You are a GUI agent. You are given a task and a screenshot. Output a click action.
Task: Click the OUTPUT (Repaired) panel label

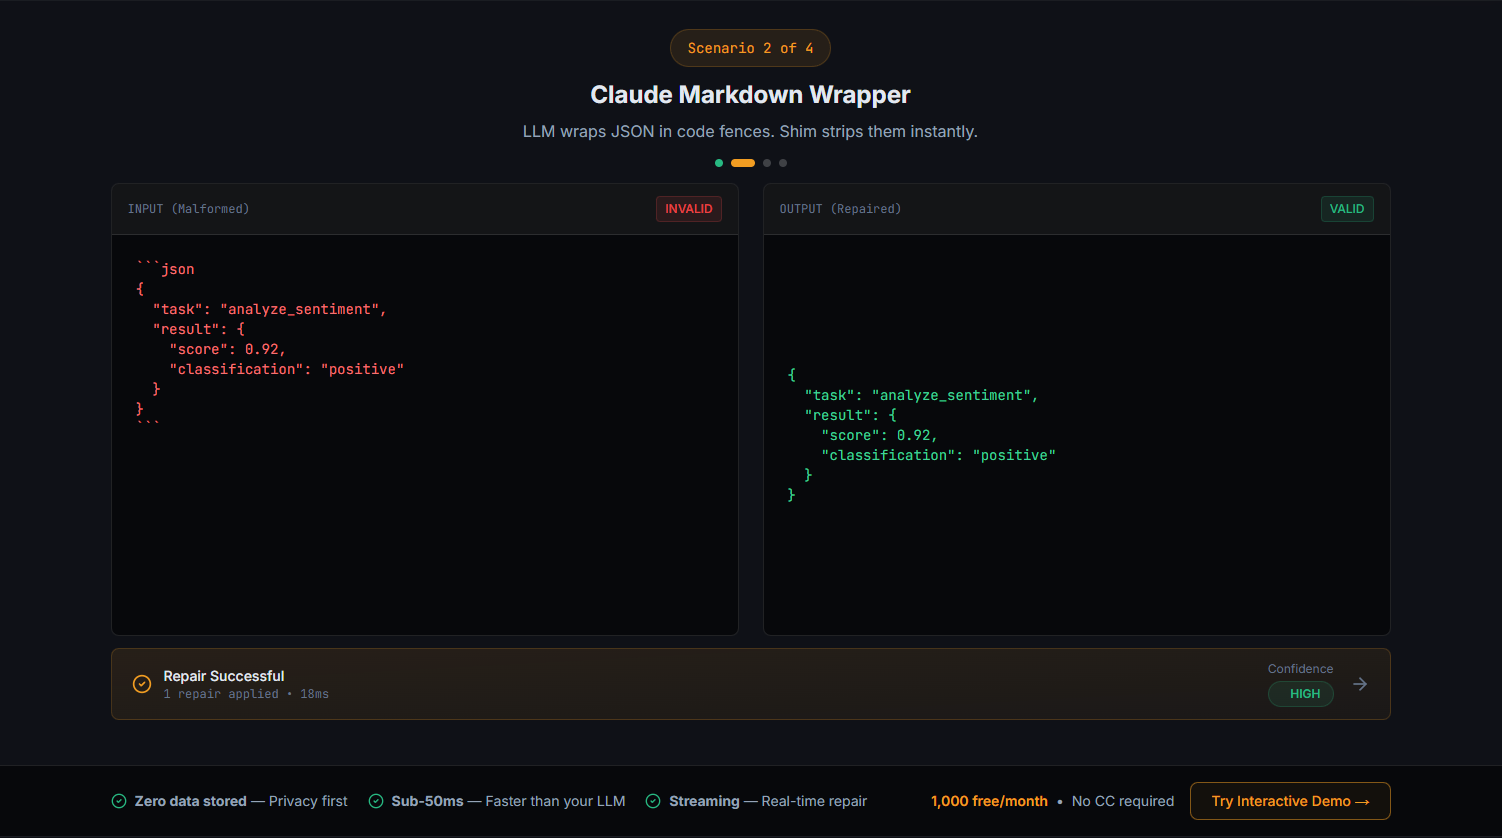coord(840,209)
